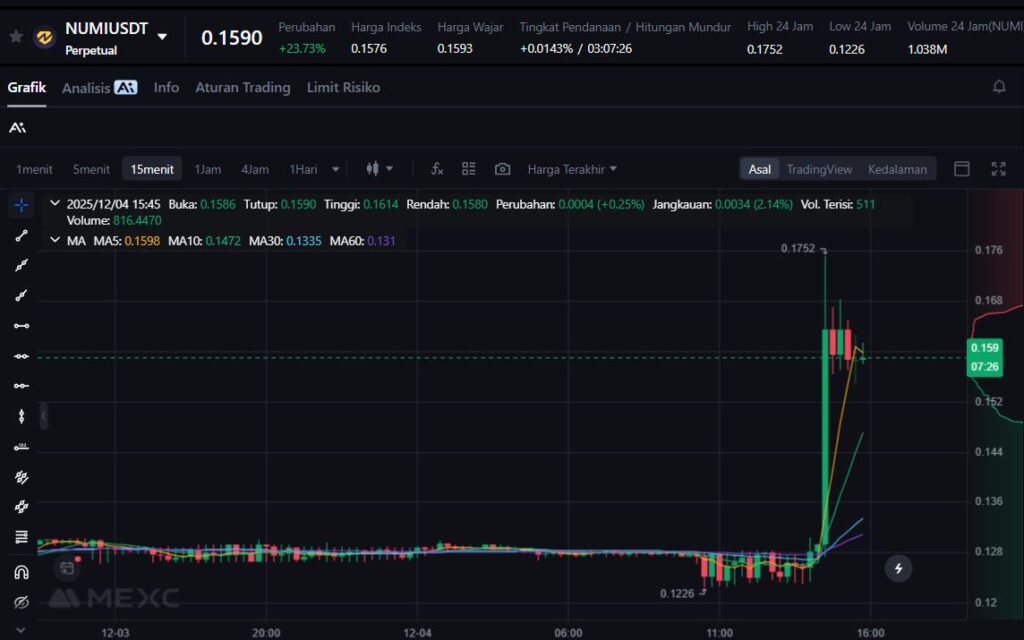Expand the NUMIUSDT pair selector dropdown
Screen dimensions: 1024x640
(162, 37)
